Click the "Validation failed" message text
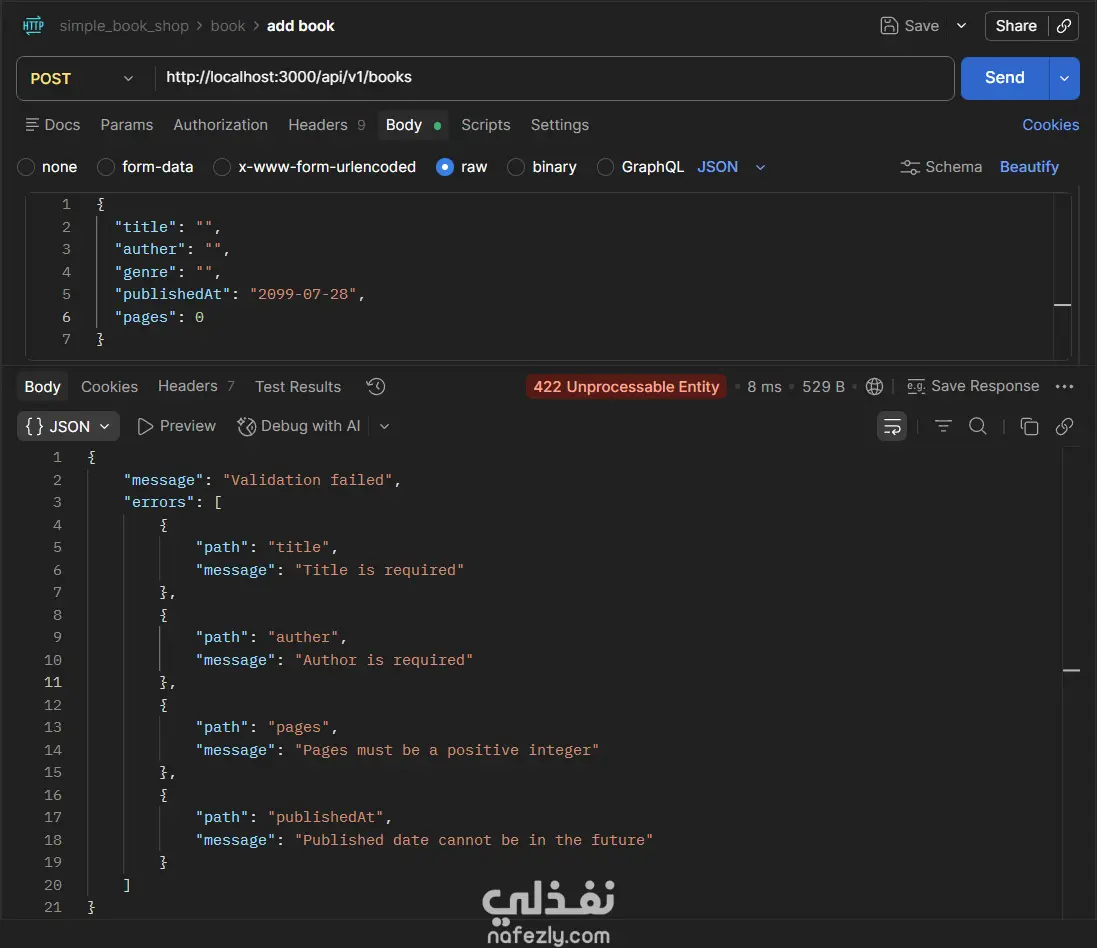The width and height of the screenshot is (1097, 948). tap(308, 480)
